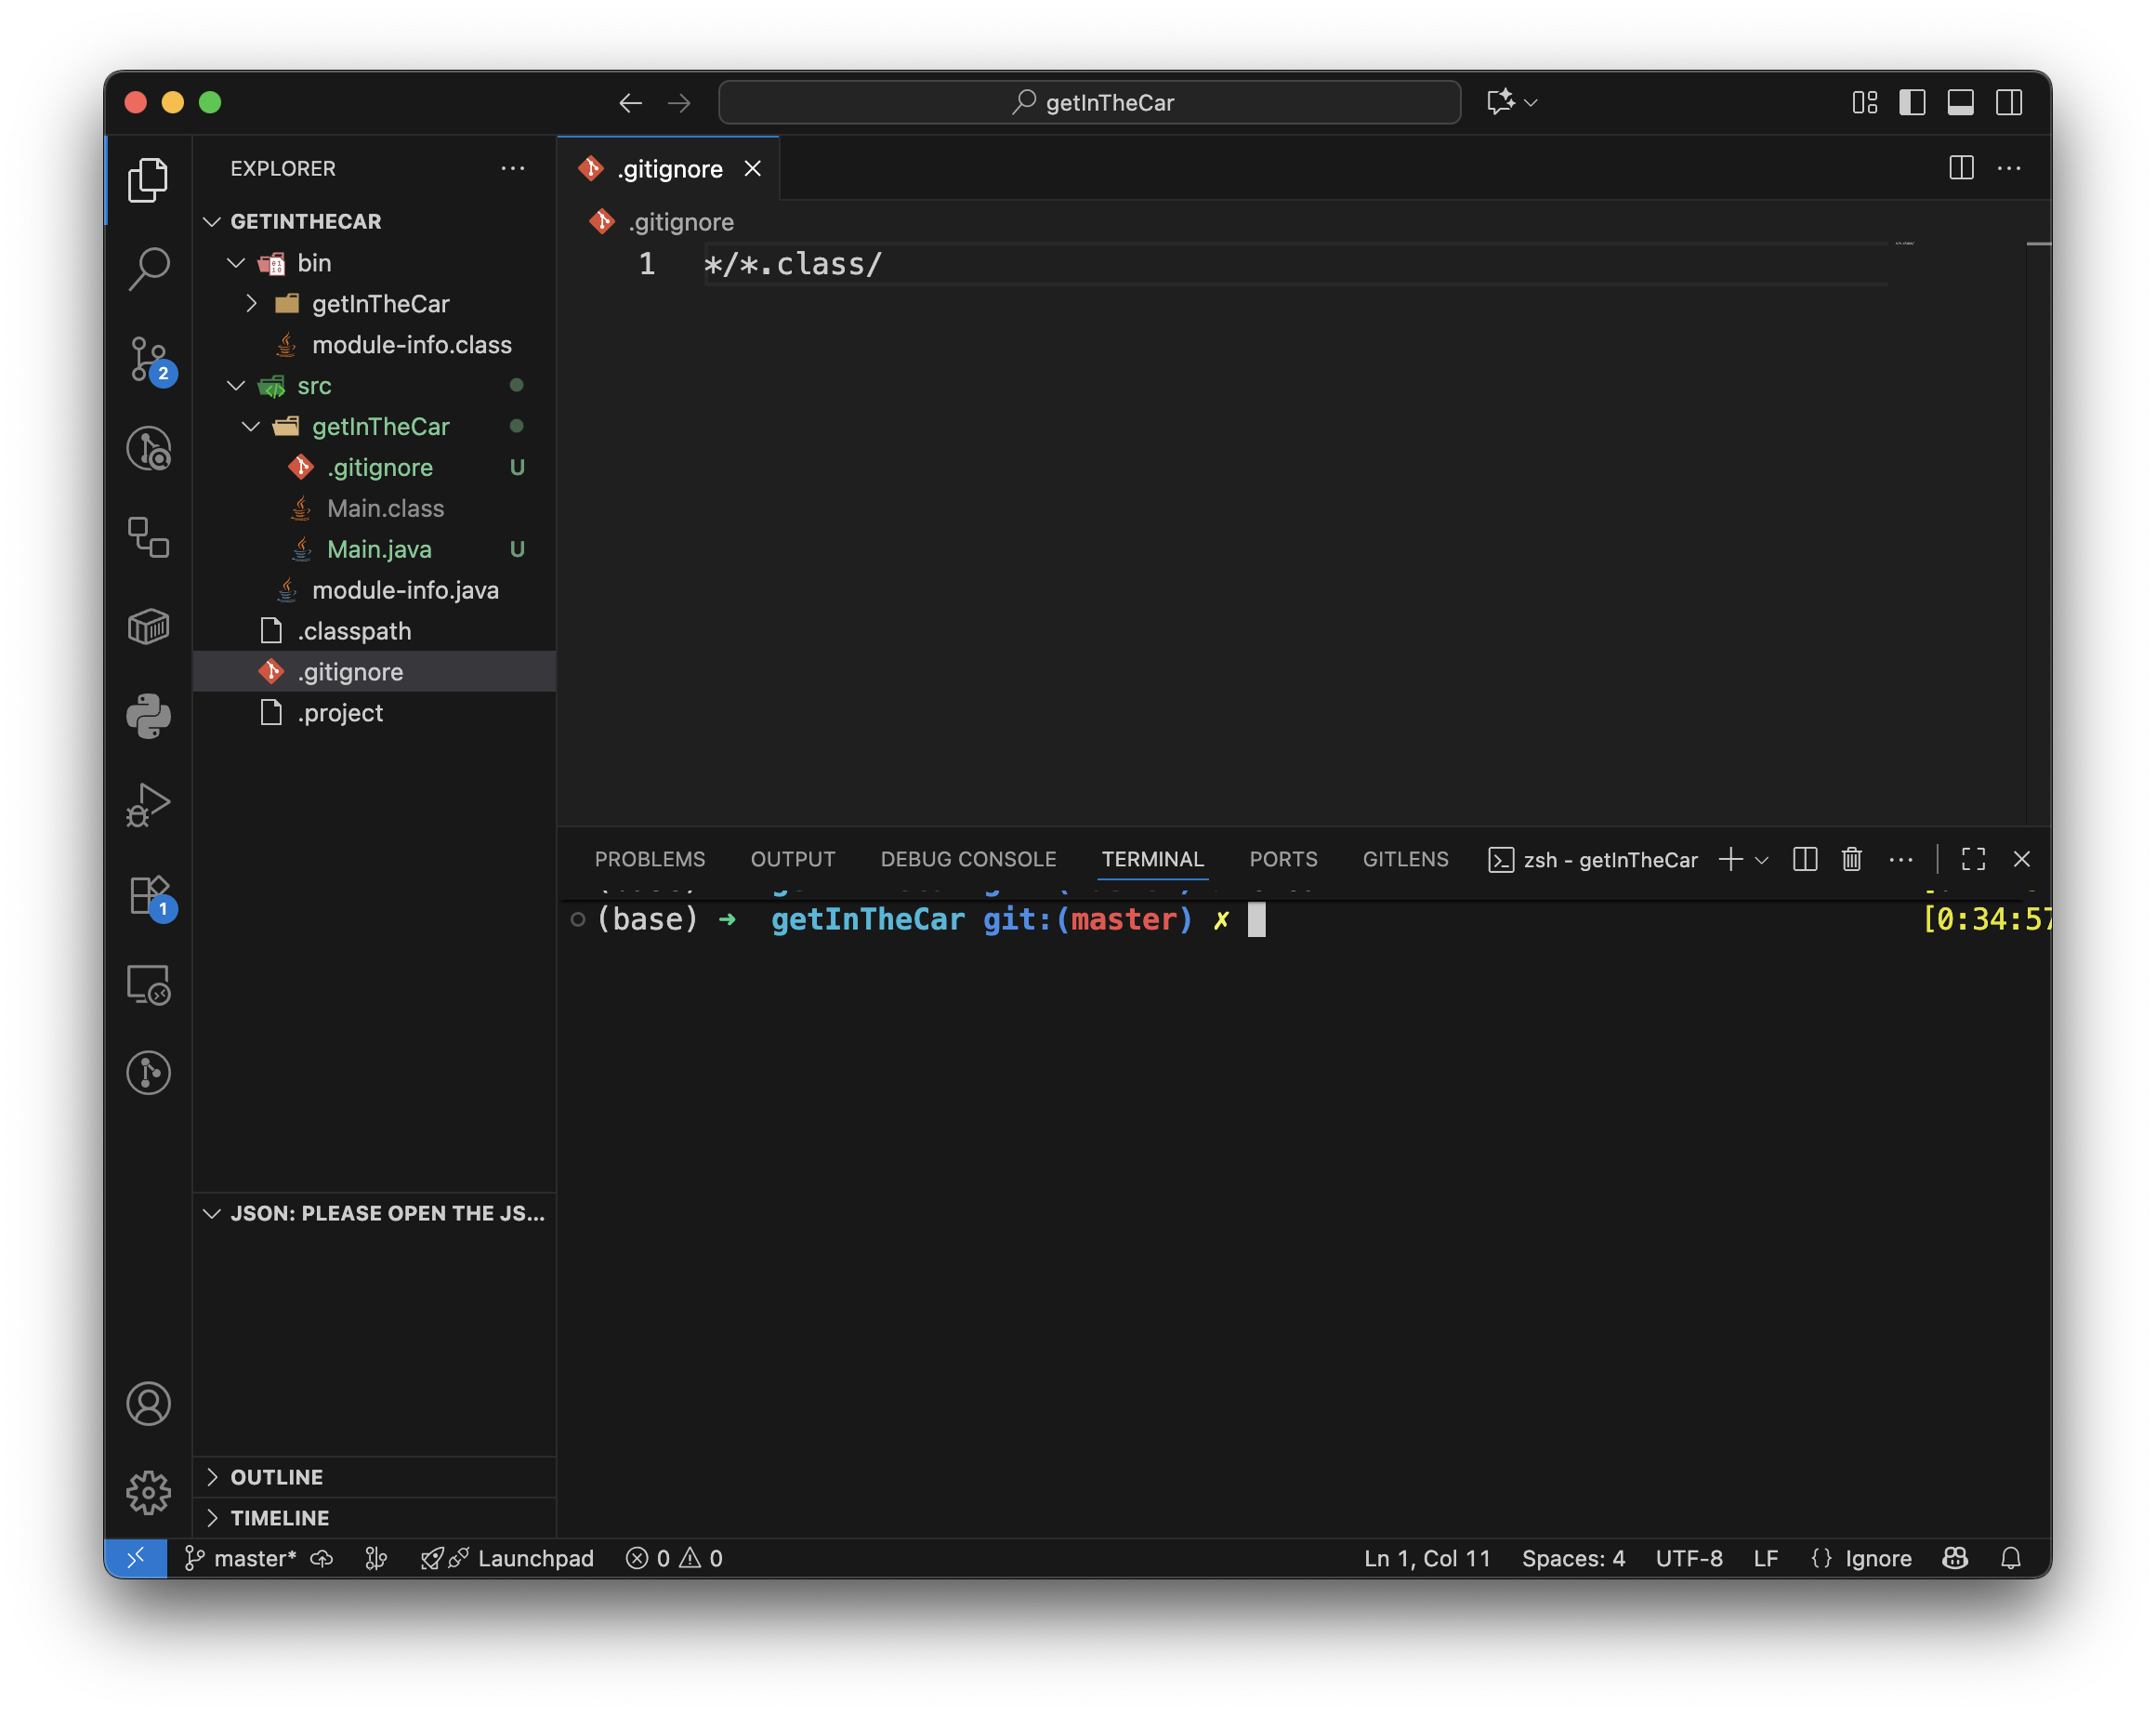Open the Search view in activity bar

[x=149, y=269]
